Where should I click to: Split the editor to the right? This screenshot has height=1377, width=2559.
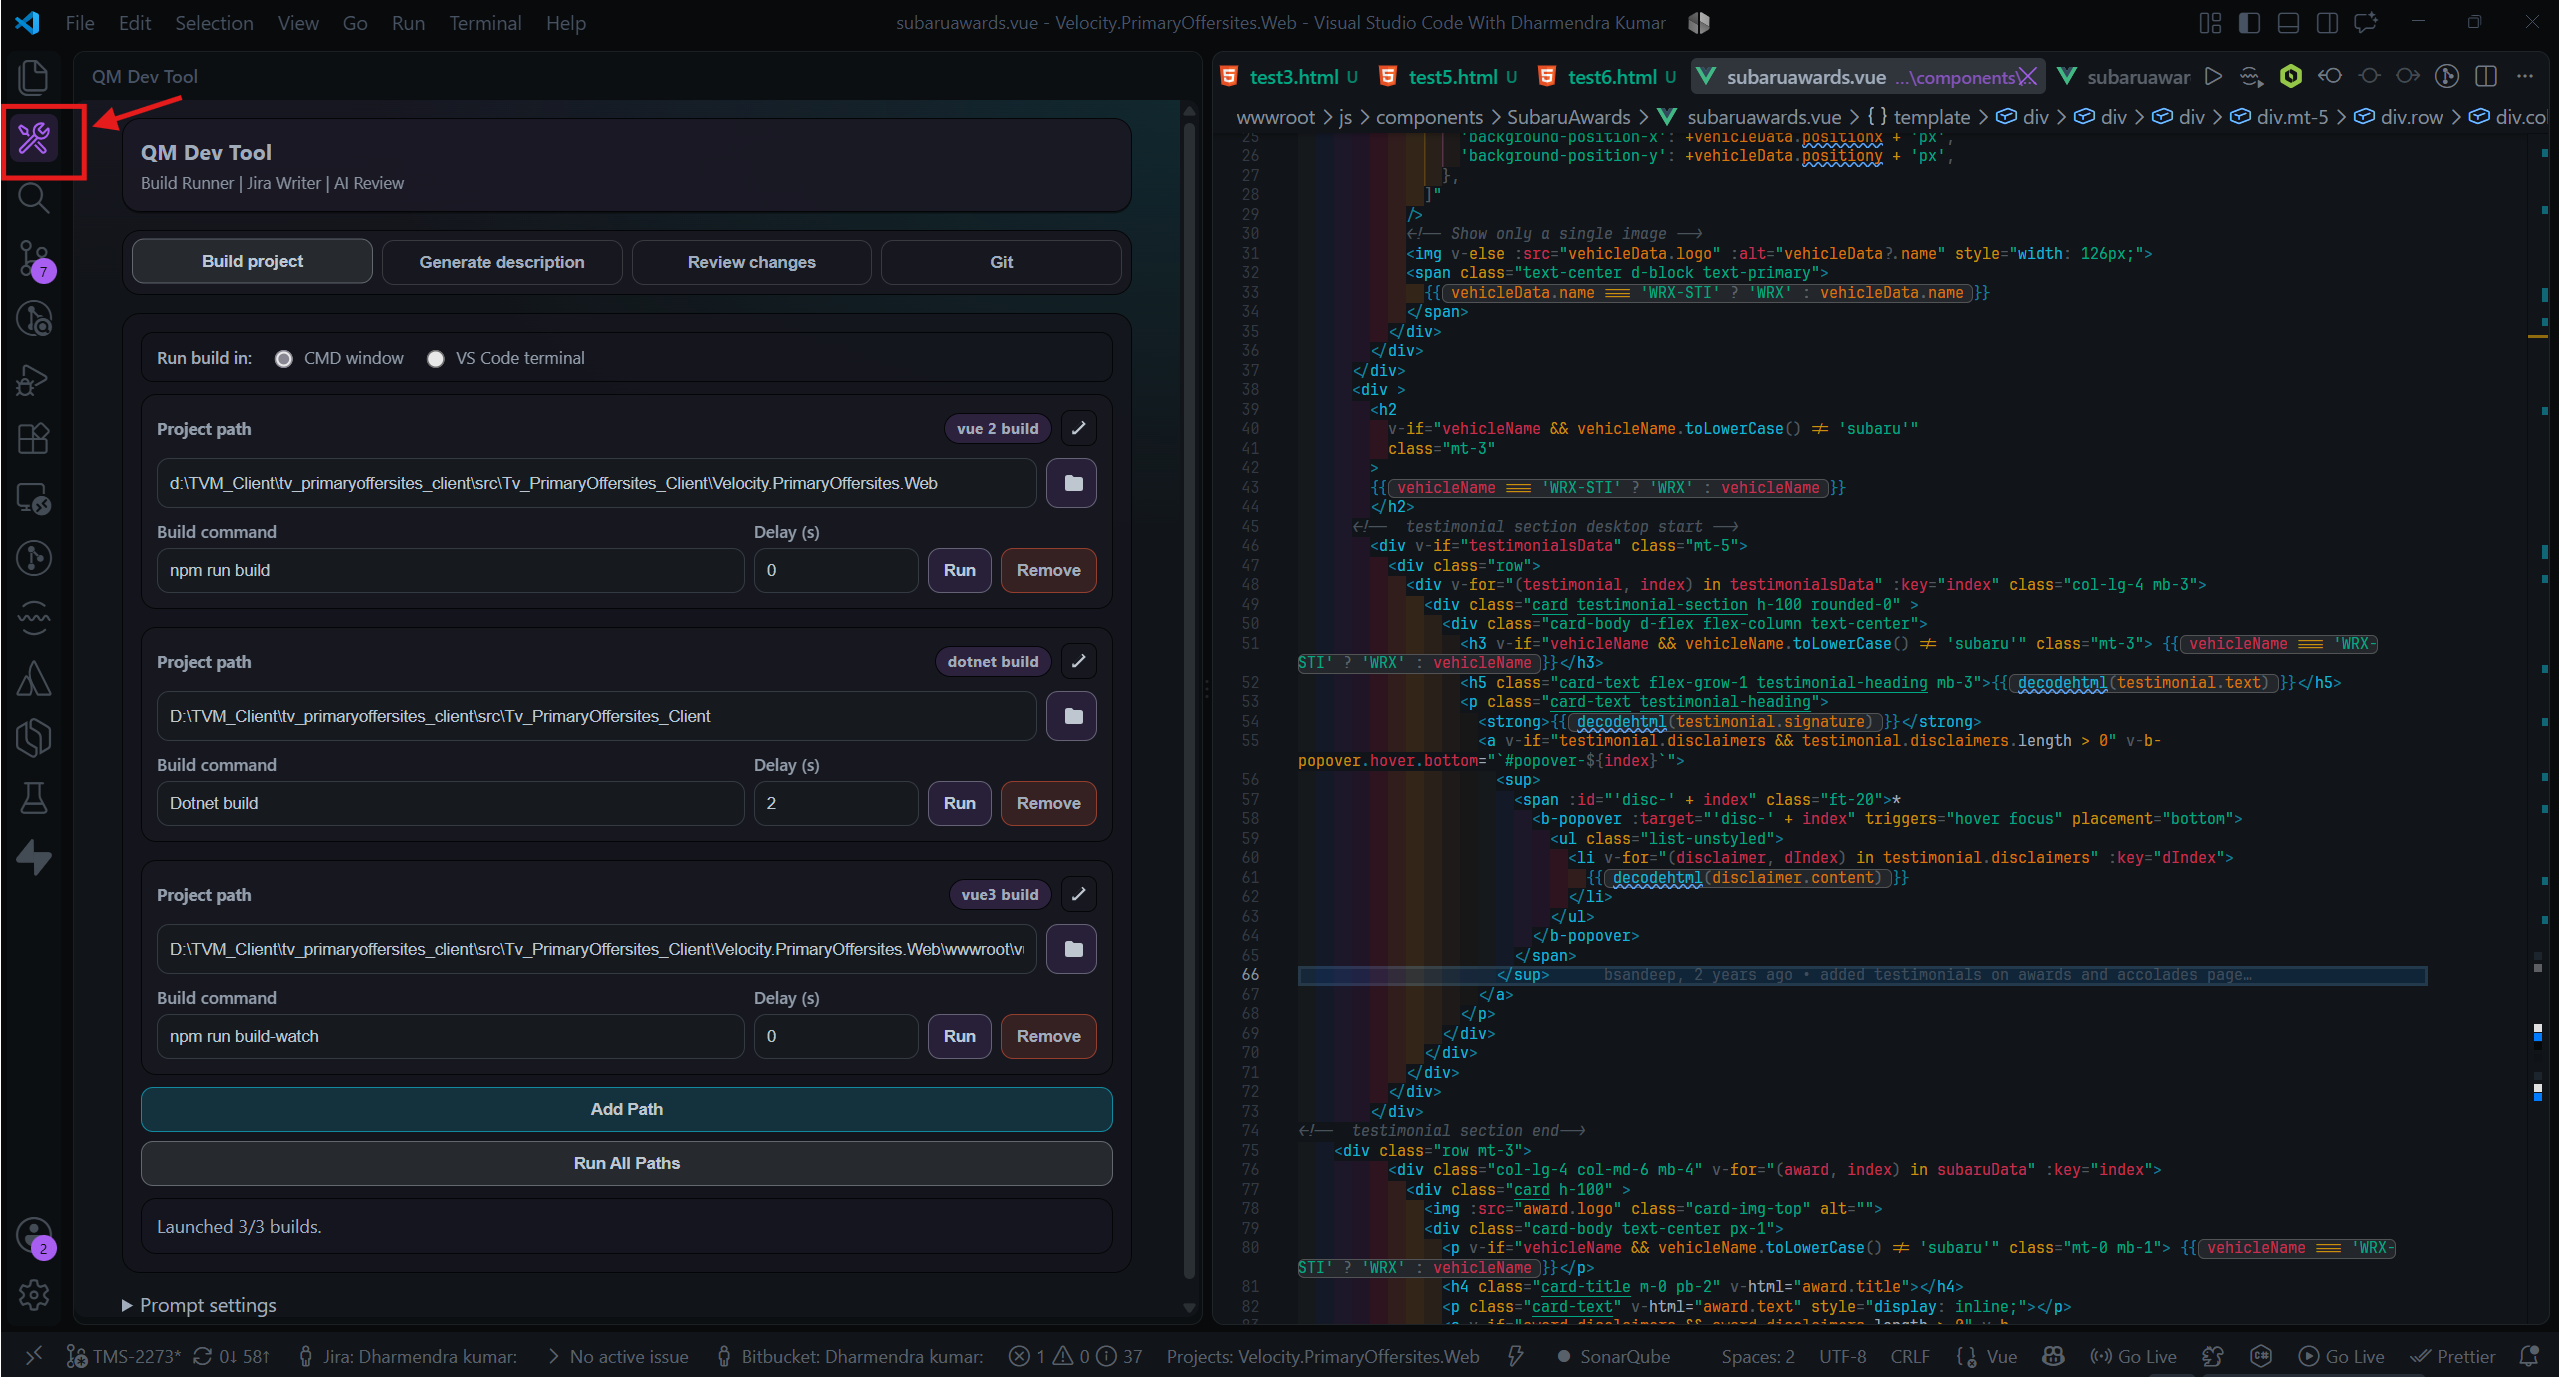2486,77
